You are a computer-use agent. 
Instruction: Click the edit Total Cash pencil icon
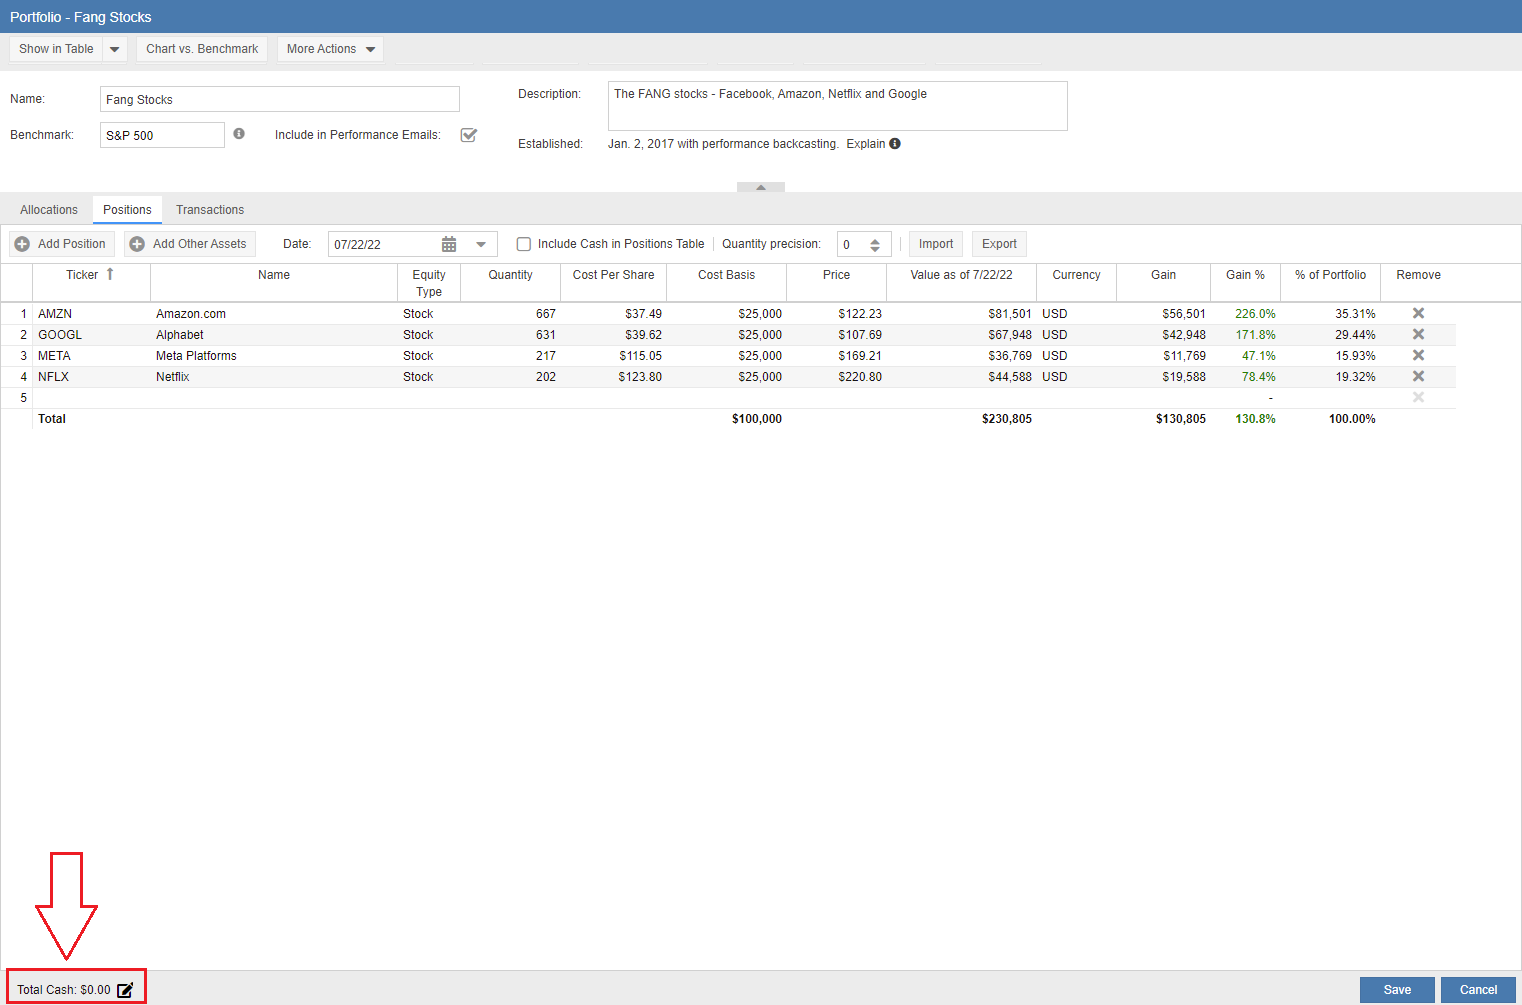125,990
